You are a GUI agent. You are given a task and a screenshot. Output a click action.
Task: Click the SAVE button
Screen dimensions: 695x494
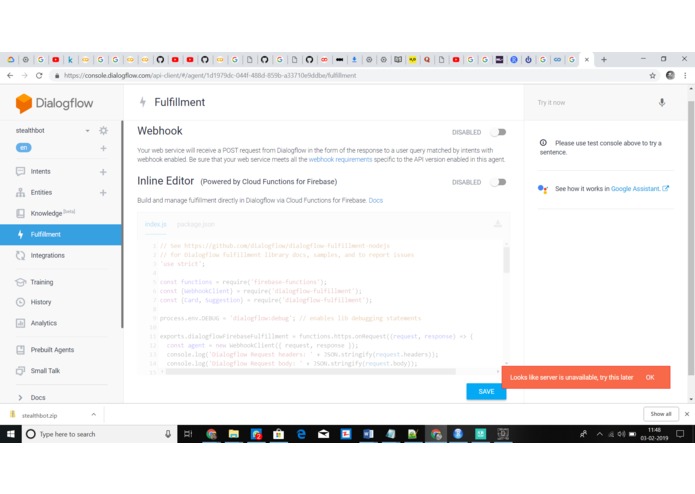[x=486, y=391]
